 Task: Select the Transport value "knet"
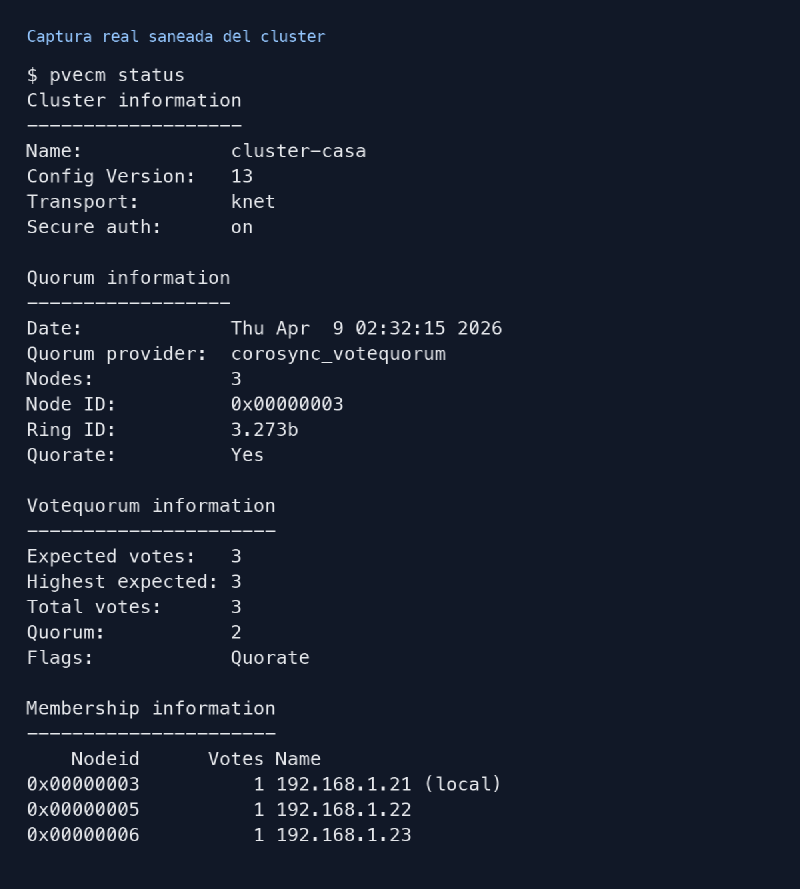pos(253,201)
